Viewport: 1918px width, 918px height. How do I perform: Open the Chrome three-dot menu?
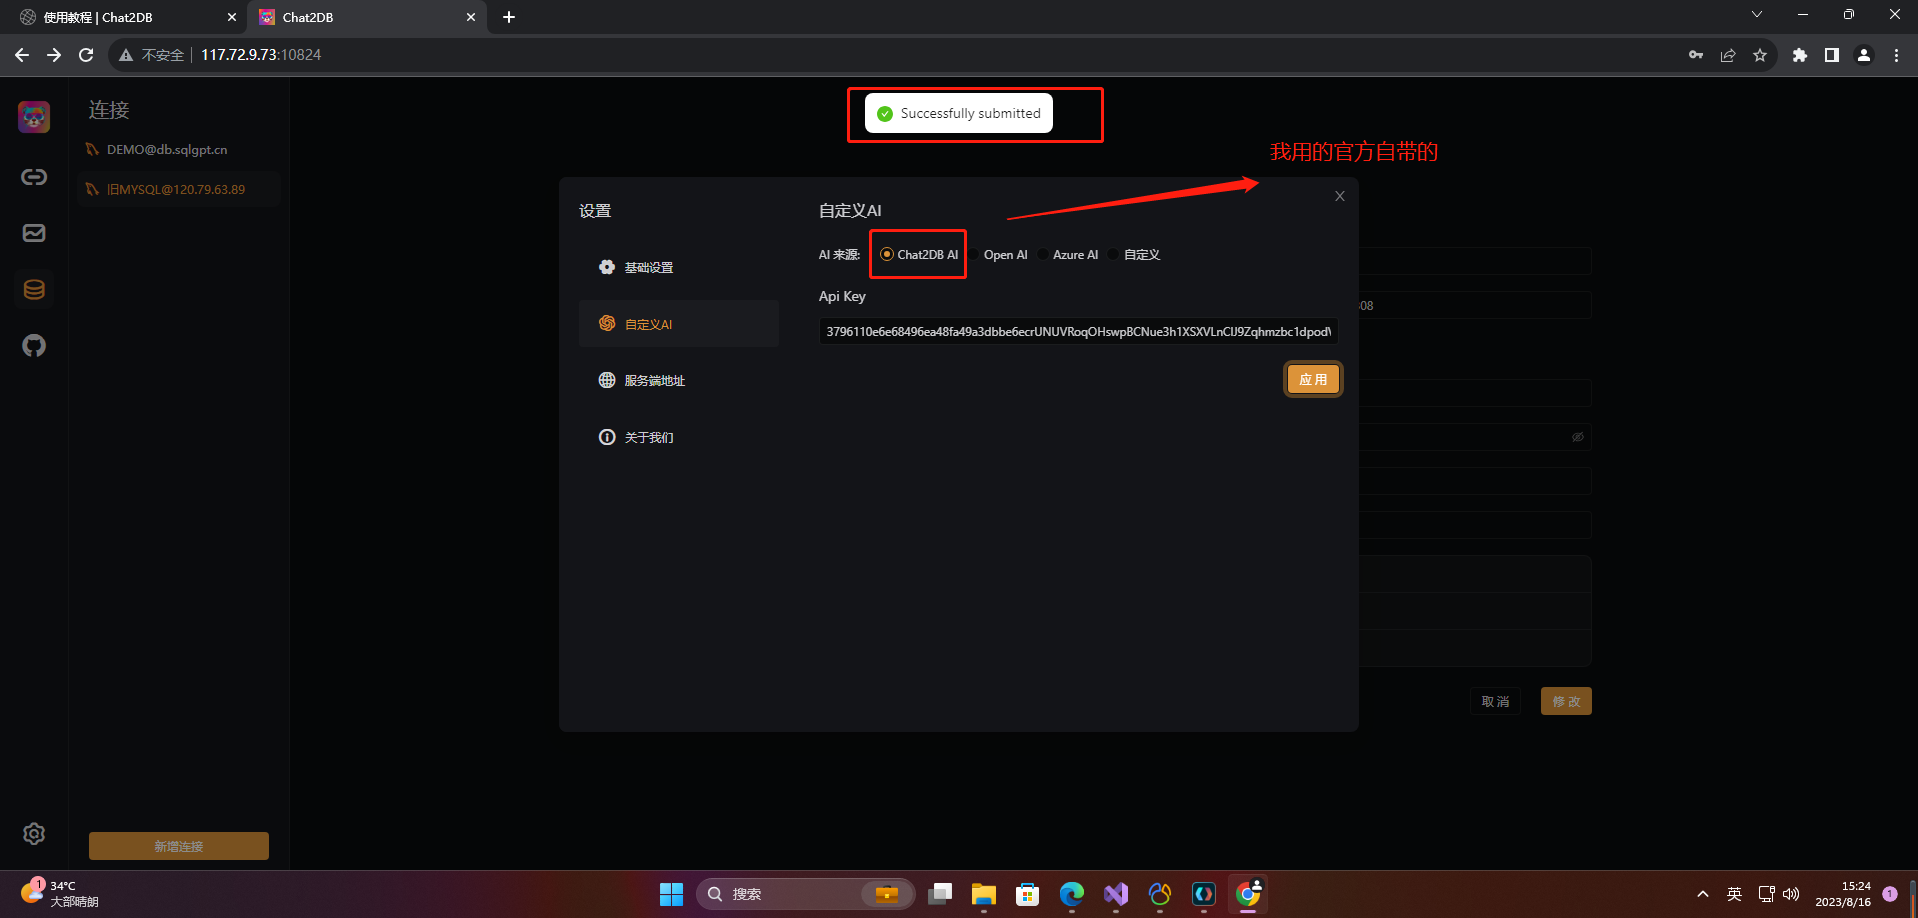pos(1896,55)
